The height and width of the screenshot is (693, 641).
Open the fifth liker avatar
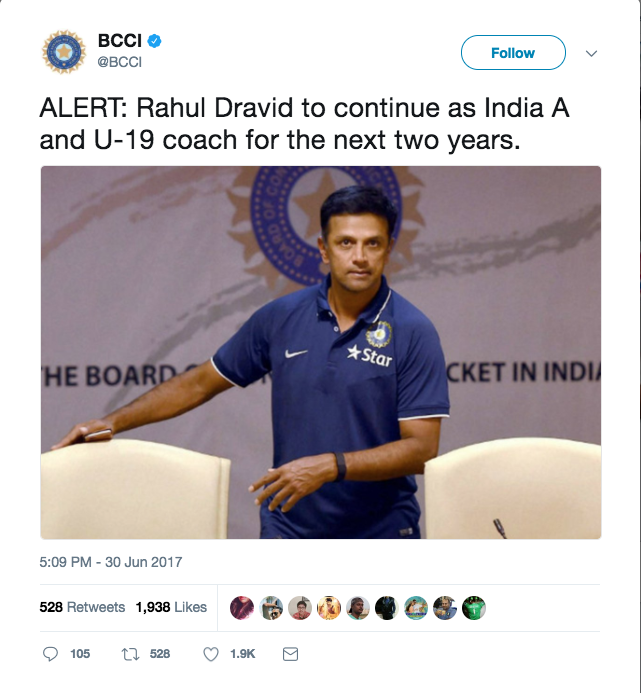pos(358,608)
